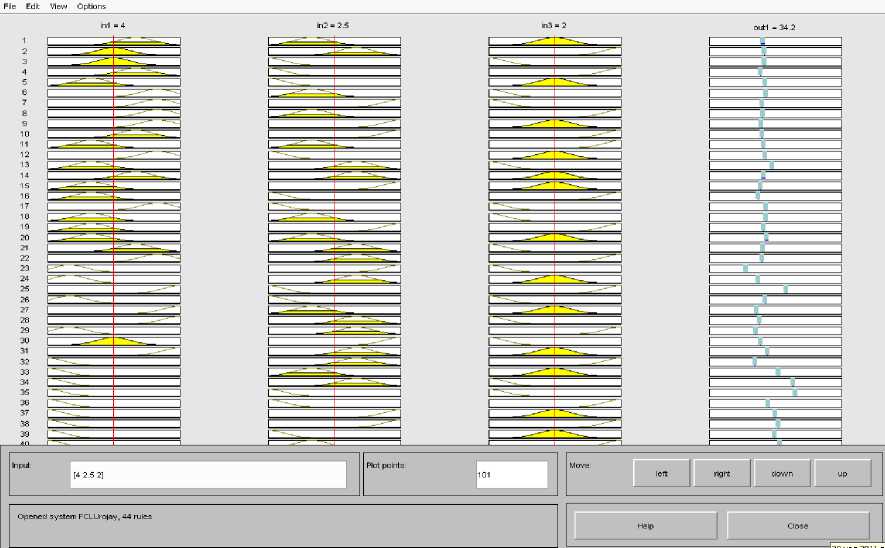The width and height of the screenshot is (885, 548).
Task: Click rule 35 out1 output plot
Action: 775,393
